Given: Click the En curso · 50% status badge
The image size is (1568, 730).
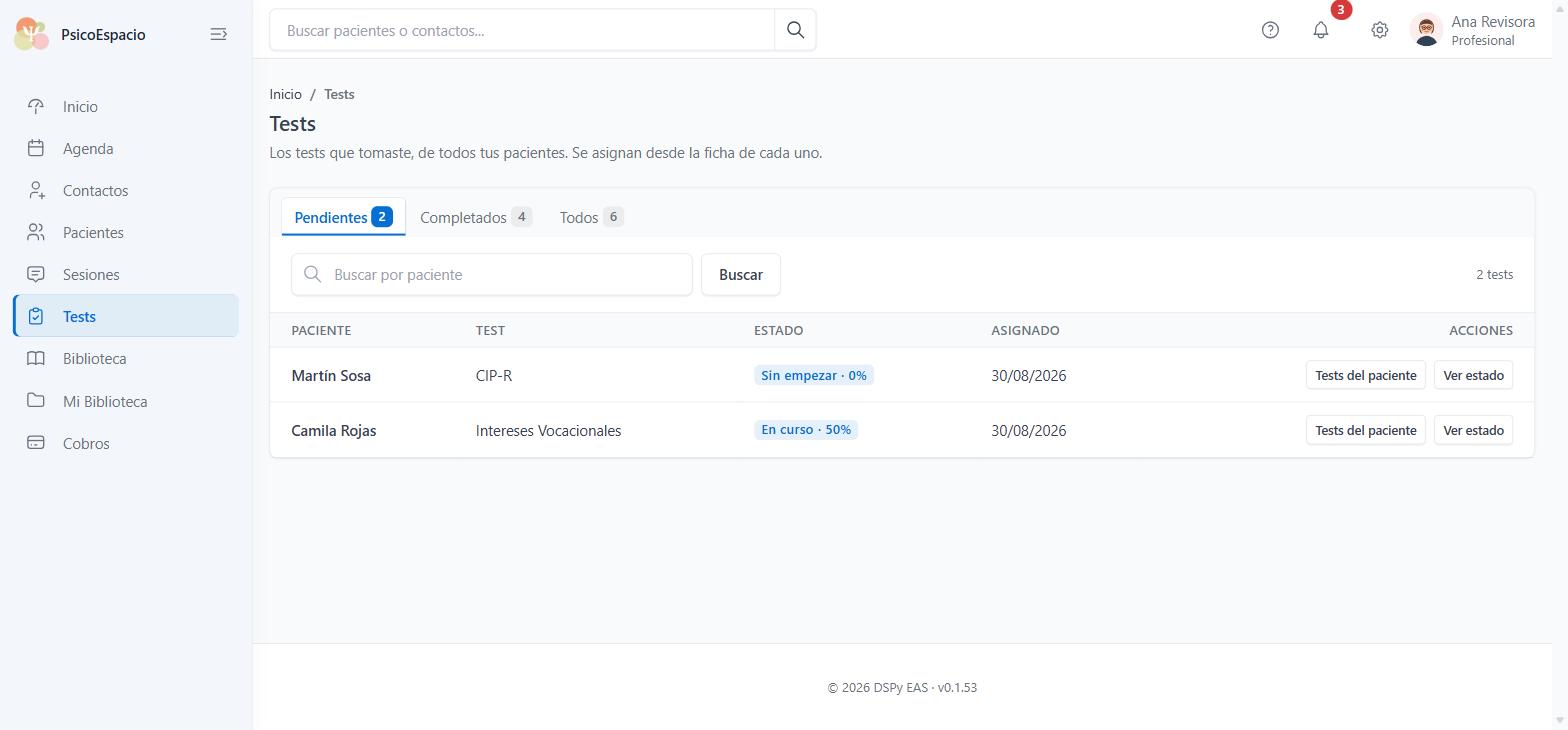Looking at the screenshot, I should click(806, 430).
